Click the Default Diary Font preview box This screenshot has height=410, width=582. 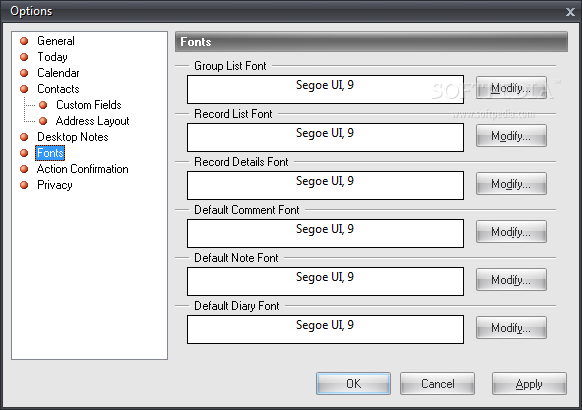coord(325,329)
